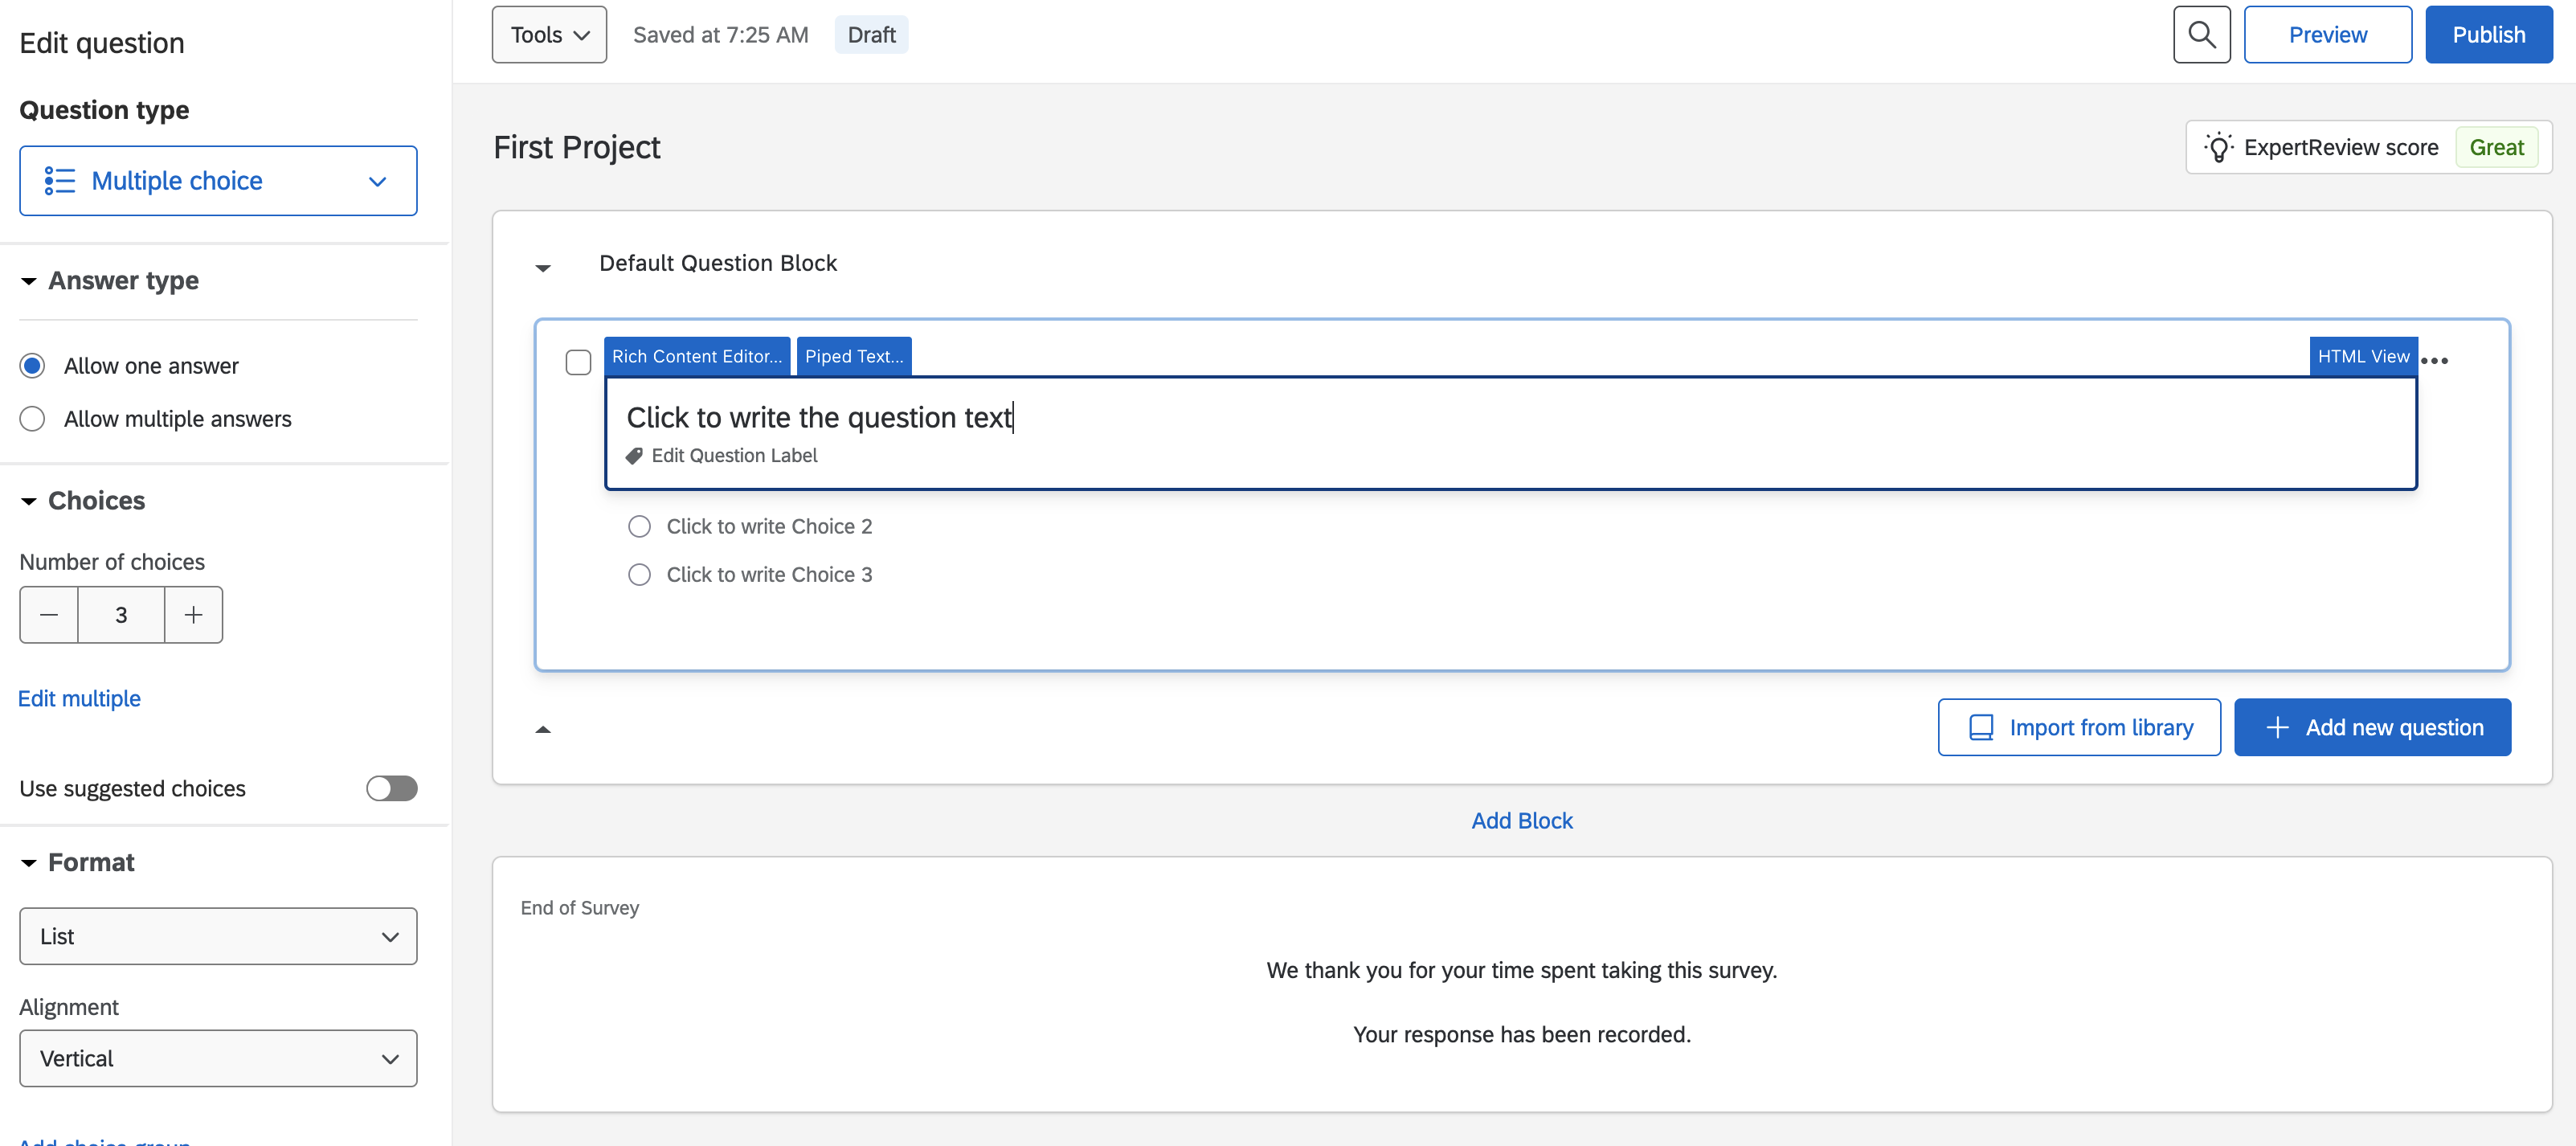
Task: Select the Allow multiple answers radio button
Action: click(32, 419)
